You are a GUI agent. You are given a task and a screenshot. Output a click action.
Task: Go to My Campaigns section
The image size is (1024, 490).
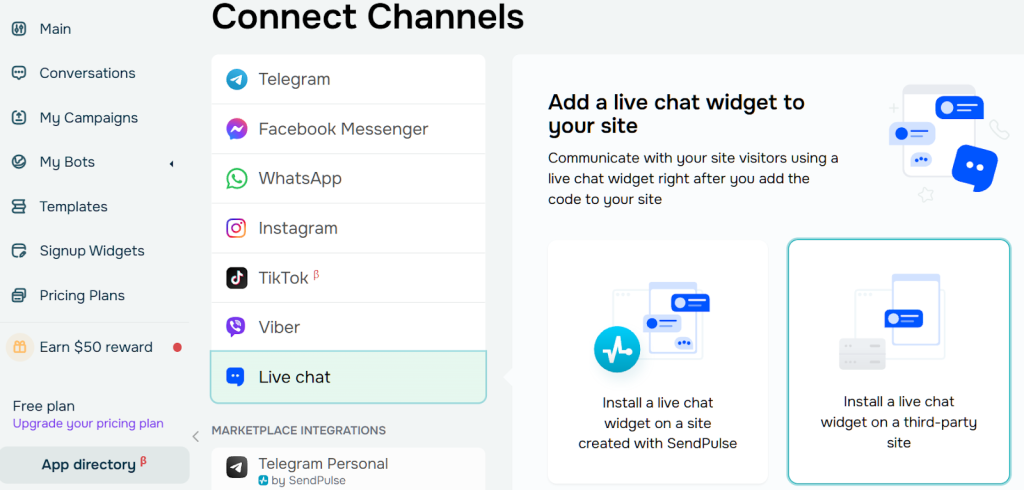[88, 118]
